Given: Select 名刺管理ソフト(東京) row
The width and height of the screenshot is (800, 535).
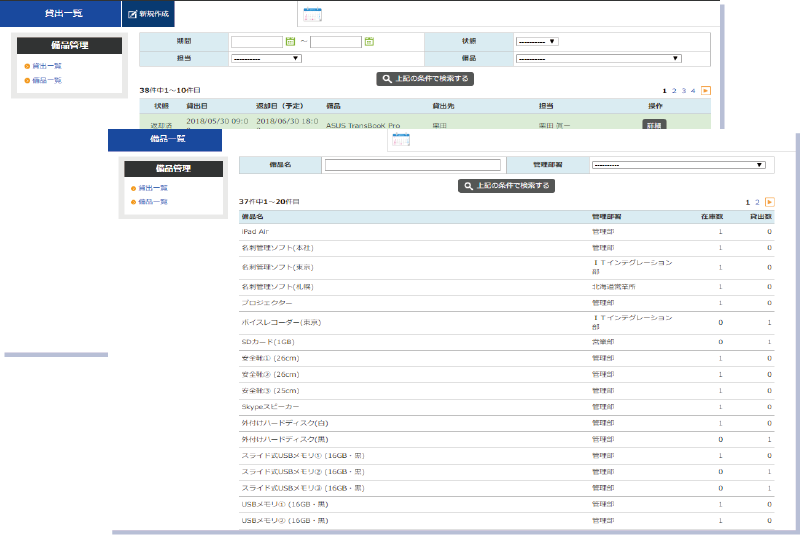Looking at the screenshot, I should [x=507, y=267].
